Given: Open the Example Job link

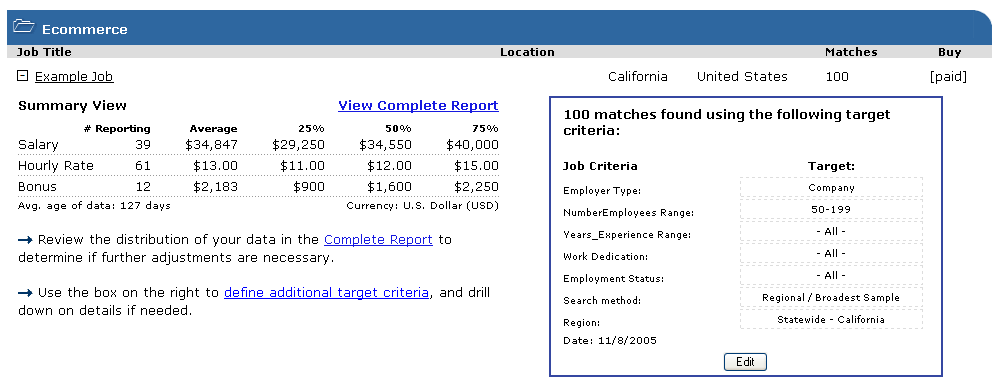Looking at the screenshot, I should [x=74, y=77].
